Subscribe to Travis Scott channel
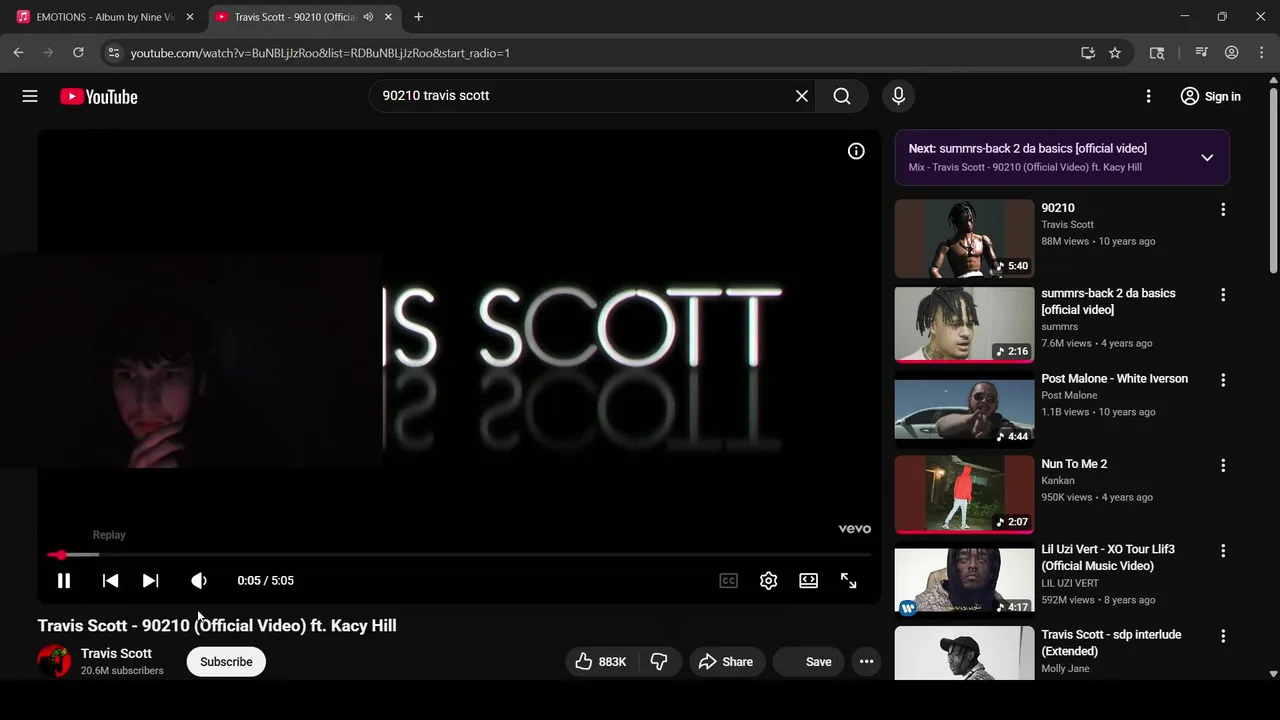 pos(226,662)
